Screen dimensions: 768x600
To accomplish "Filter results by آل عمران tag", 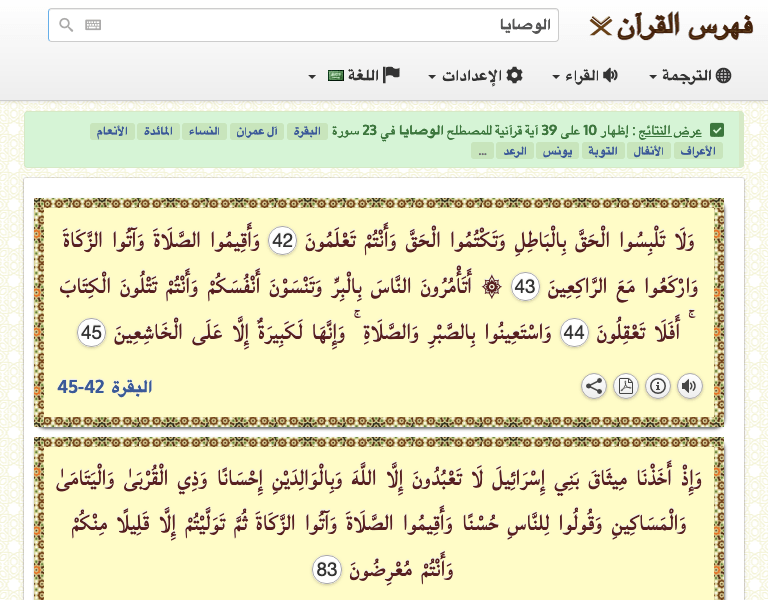I will [257, 131].
